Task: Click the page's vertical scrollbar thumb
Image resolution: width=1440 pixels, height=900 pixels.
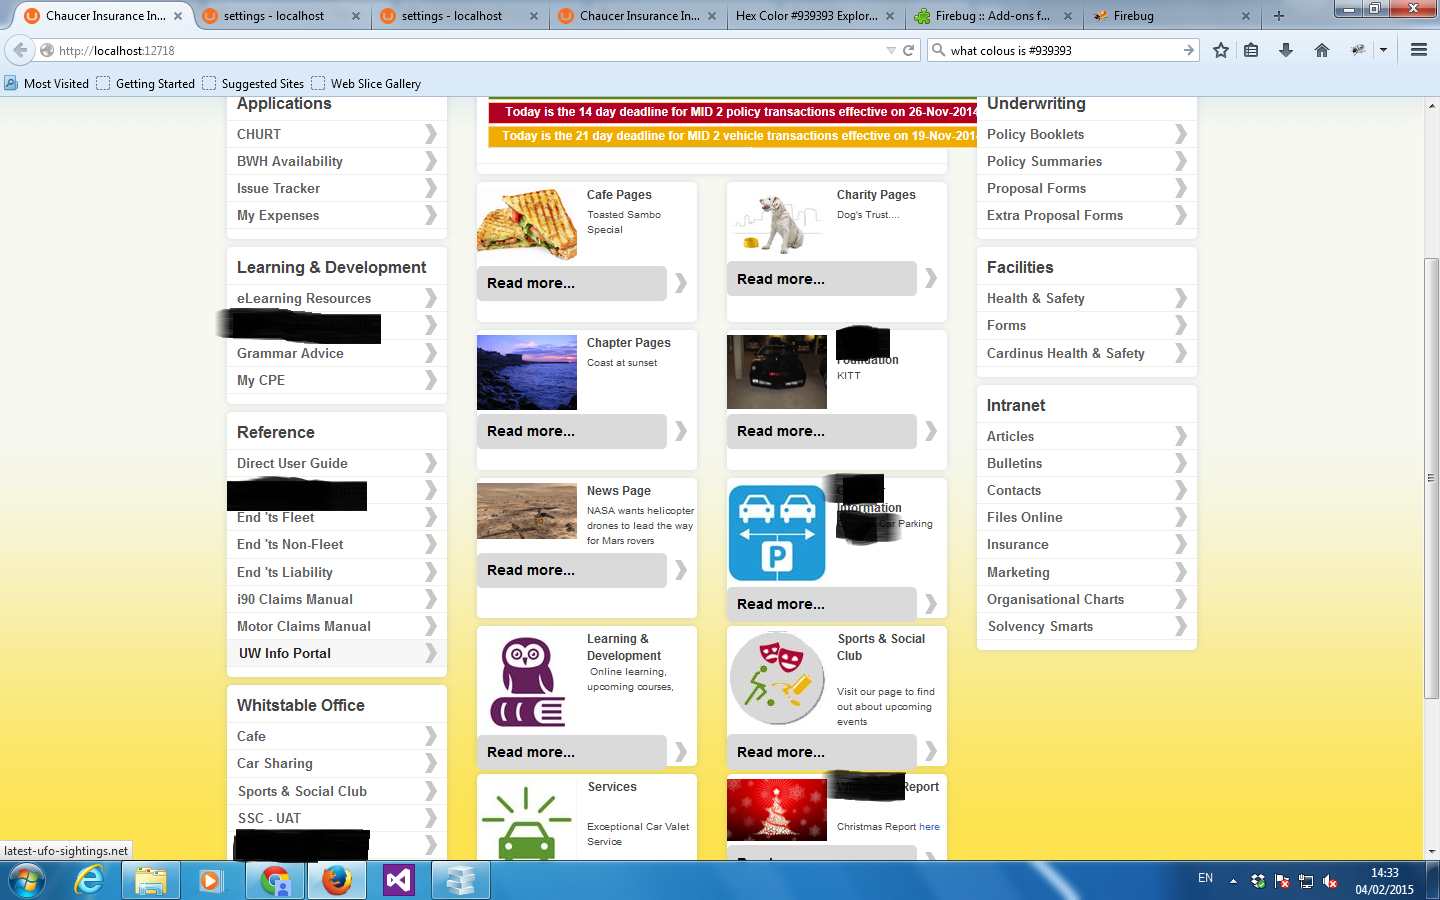Action: [x=1432, y=478]
